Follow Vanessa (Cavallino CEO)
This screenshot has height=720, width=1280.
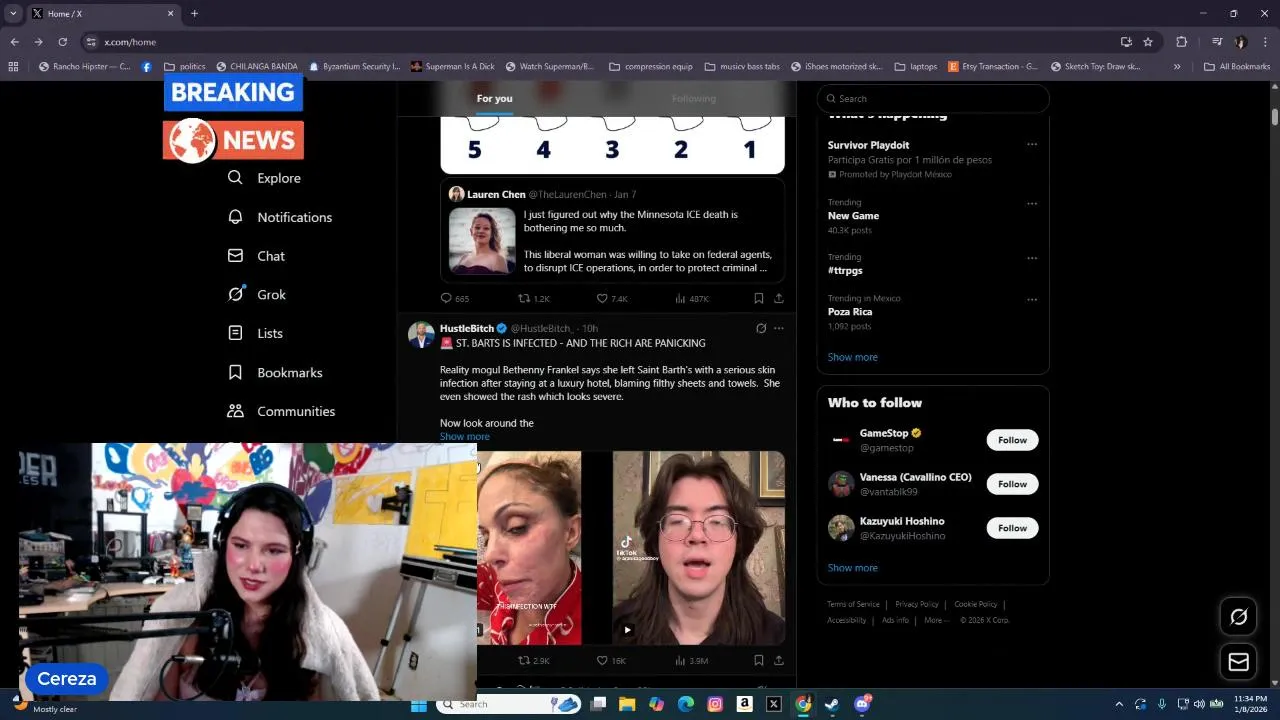[x=1012, y=484]
